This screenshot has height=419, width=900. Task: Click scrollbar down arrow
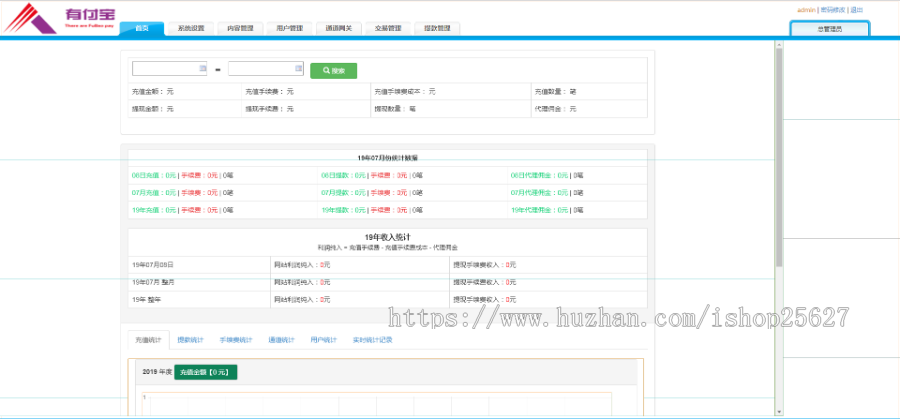coord(779,412)
